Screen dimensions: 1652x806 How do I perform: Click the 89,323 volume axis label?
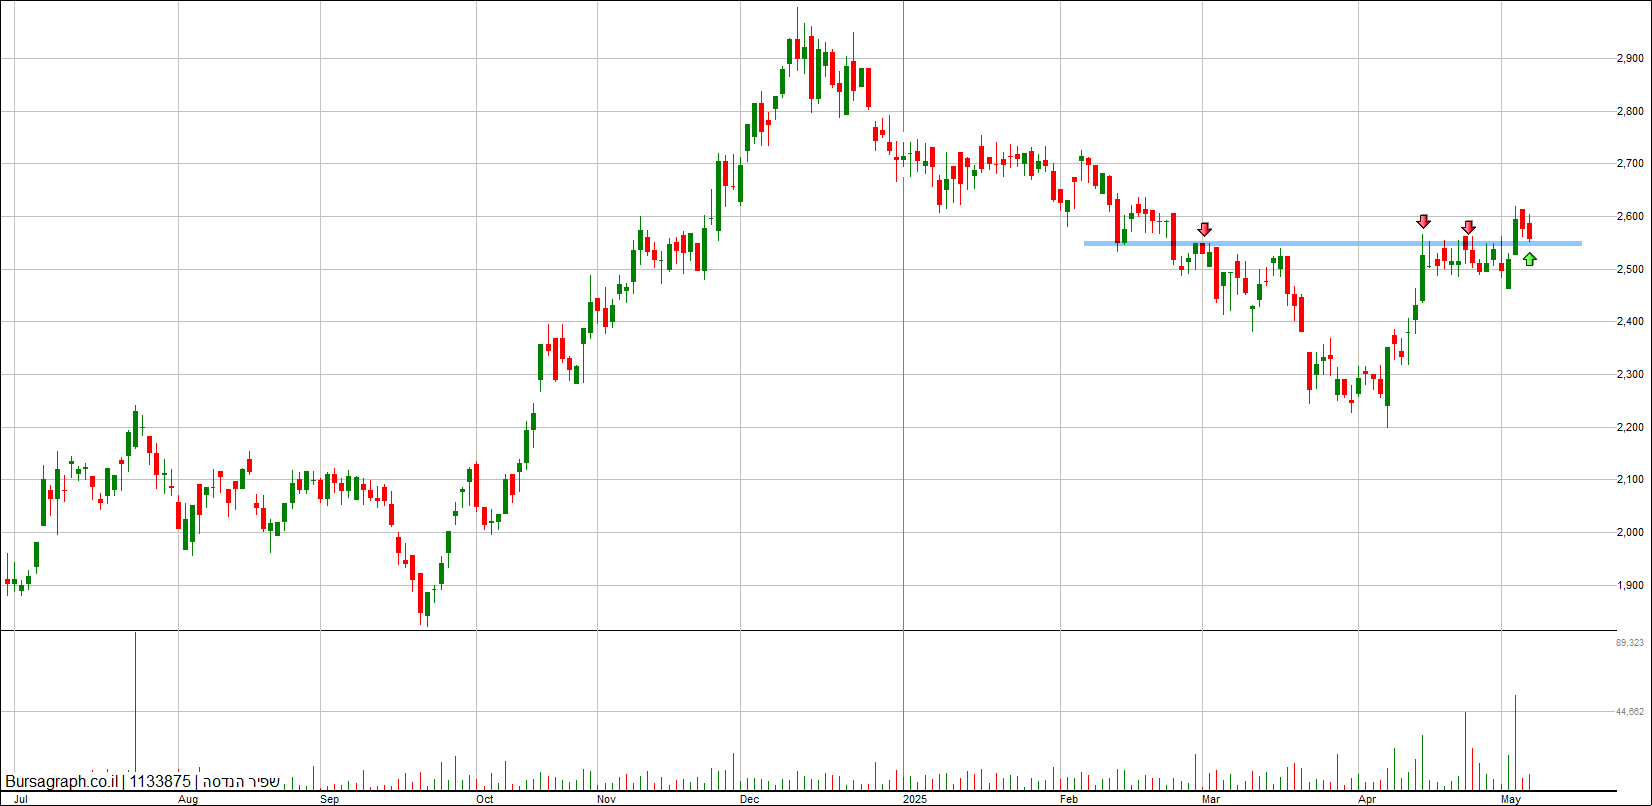click(x=1630, y=642)
